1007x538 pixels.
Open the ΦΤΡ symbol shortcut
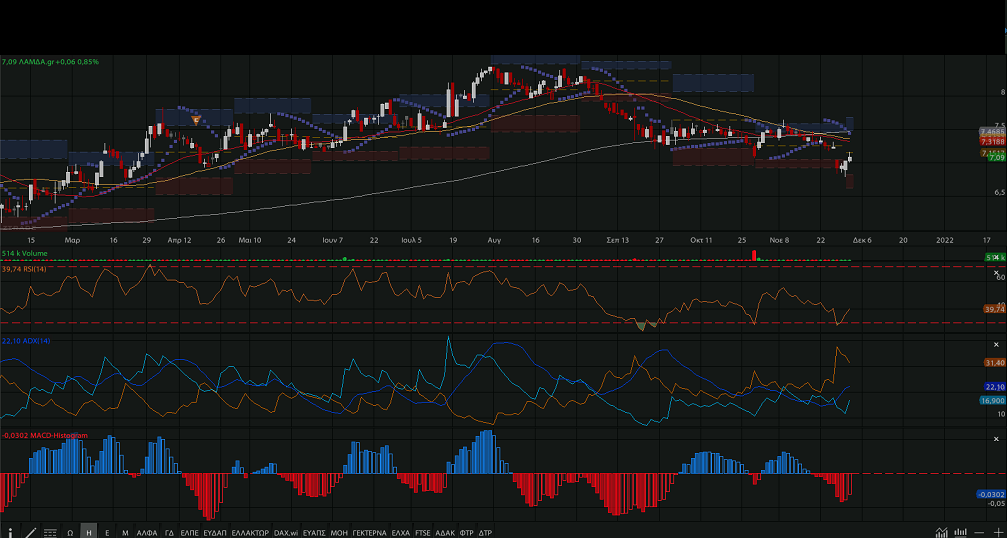(x=467, y=533)
